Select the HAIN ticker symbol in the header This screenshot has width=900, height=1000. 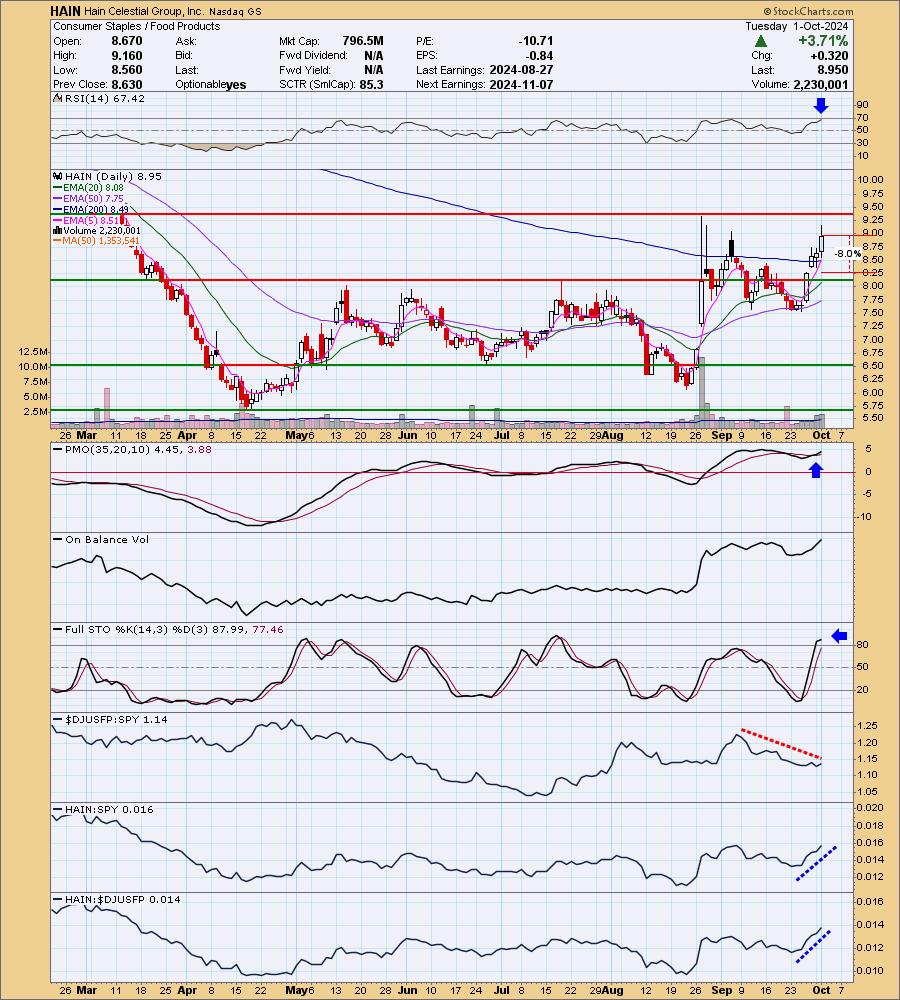click(66, 11)
